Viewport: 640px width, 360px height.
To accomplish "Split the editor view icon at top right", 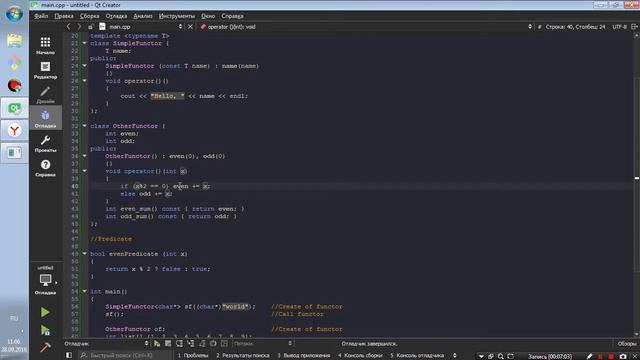I will coord(634,27).
